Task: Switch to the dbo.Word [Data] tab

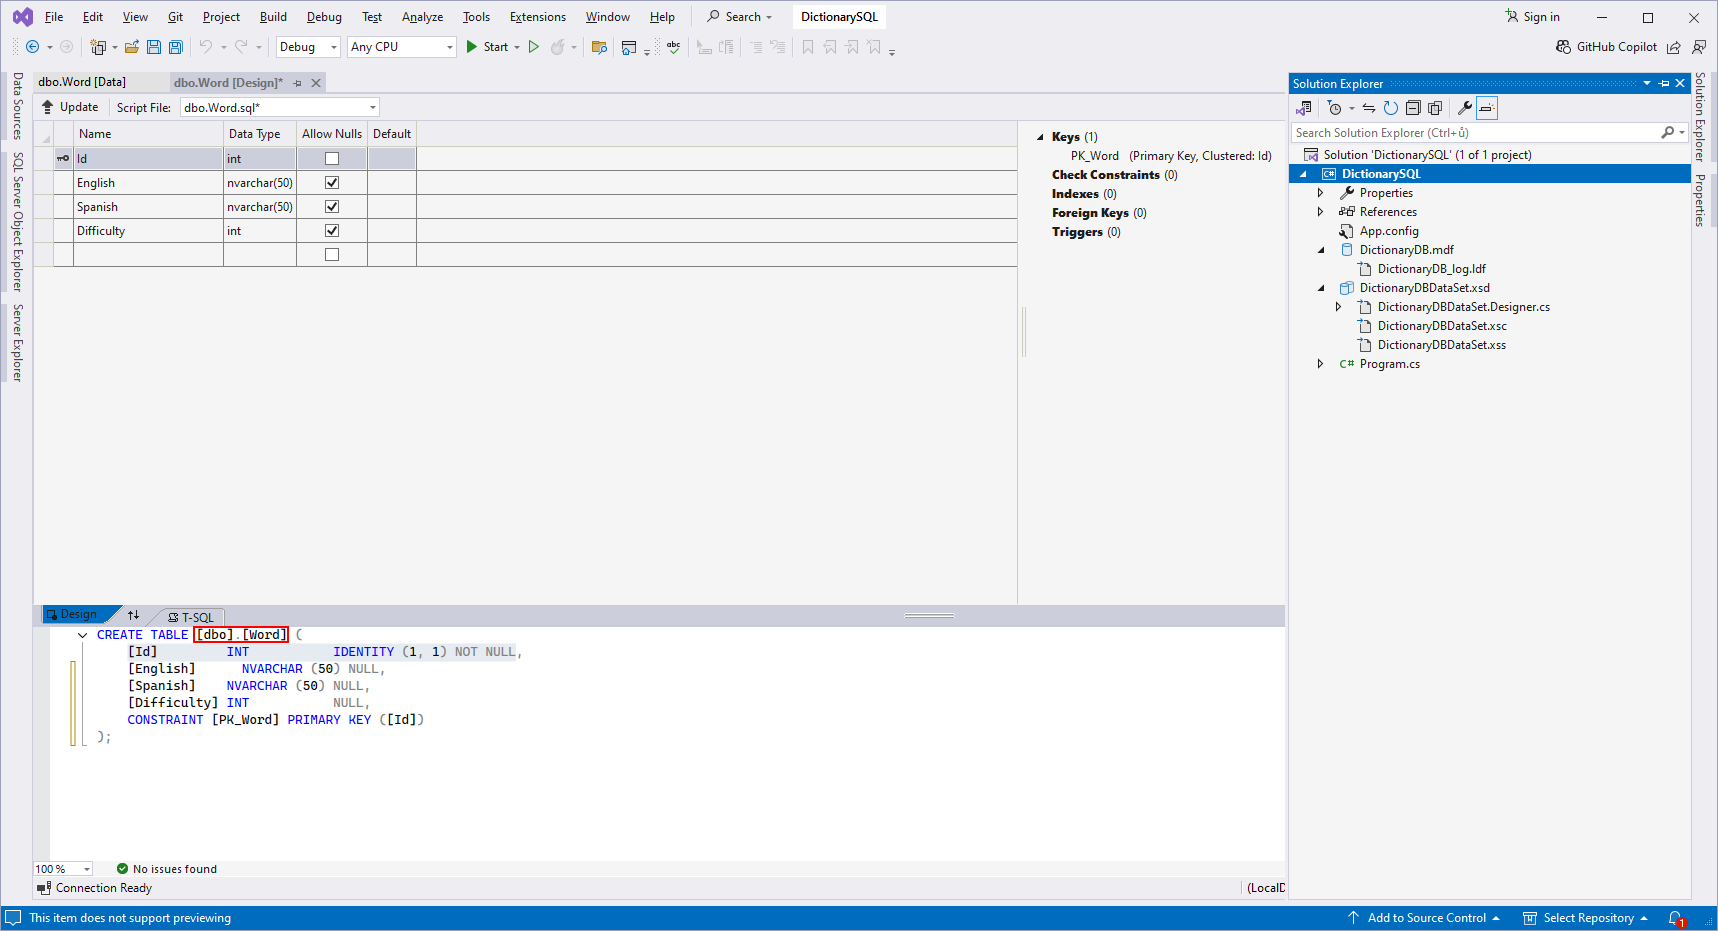Action: 82,82
